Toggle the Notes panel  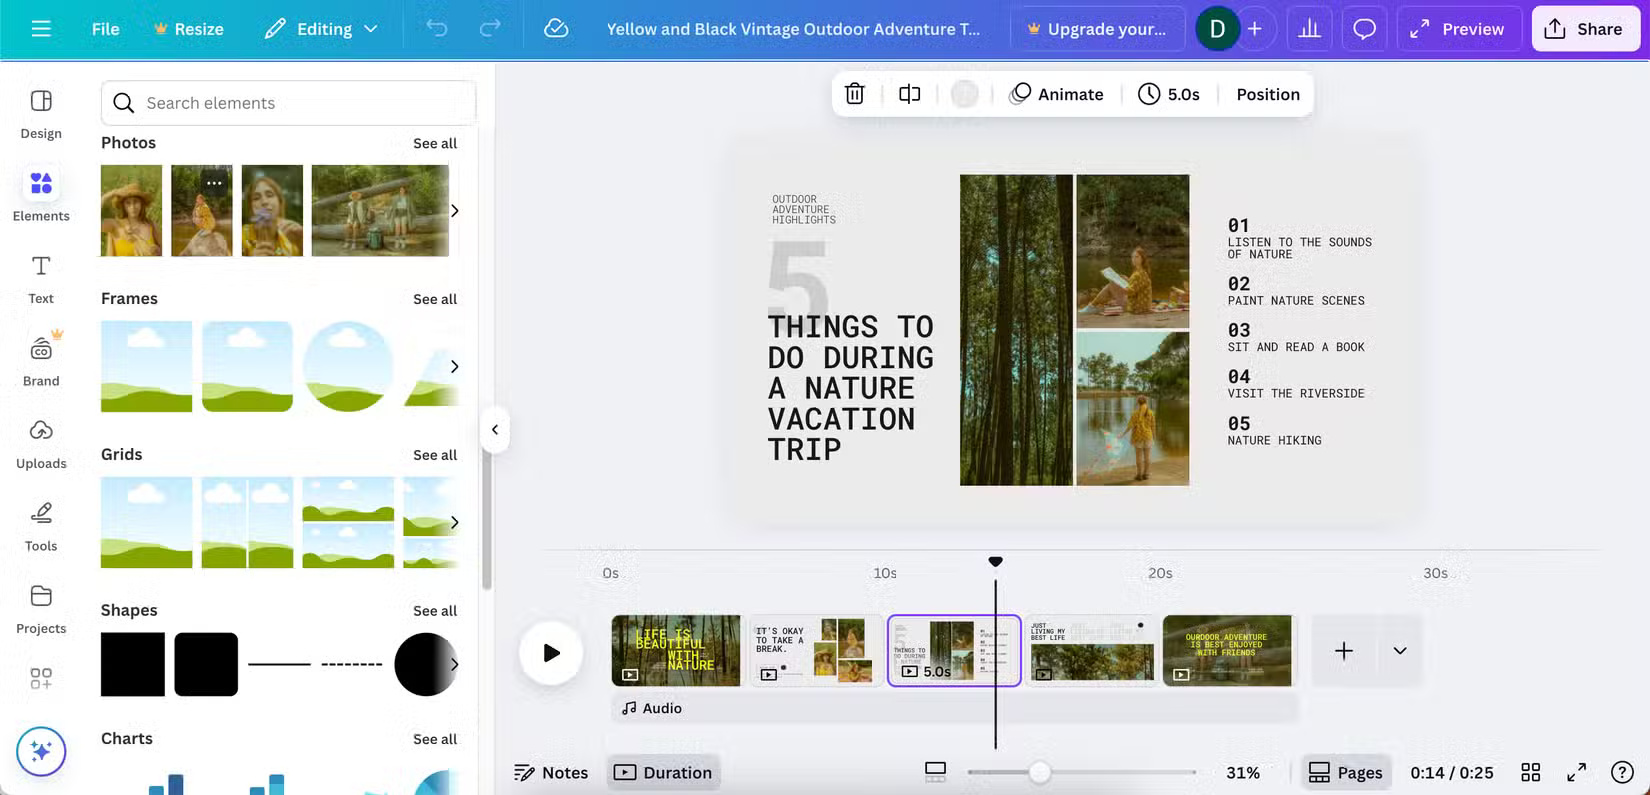551,772
